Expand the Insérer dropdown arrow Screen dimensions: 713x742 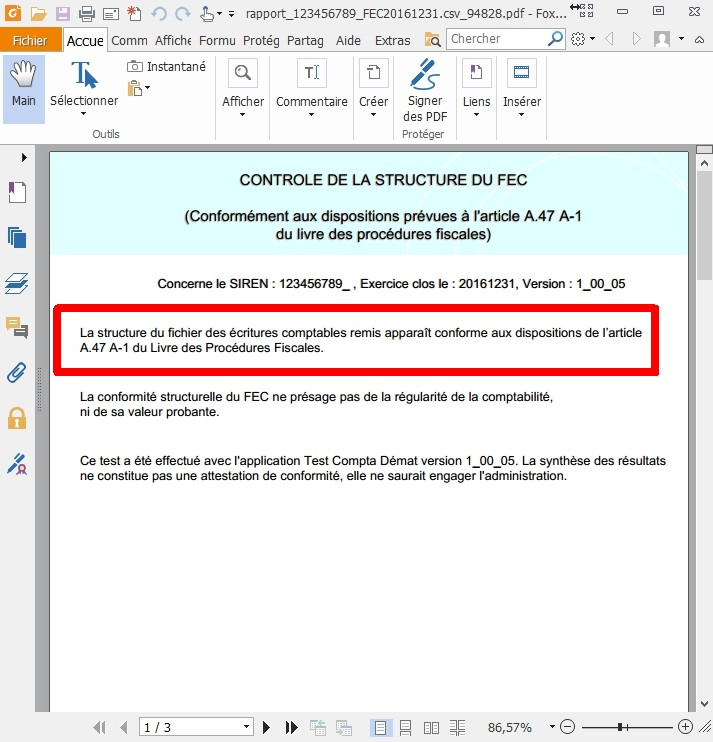[521, 115]
